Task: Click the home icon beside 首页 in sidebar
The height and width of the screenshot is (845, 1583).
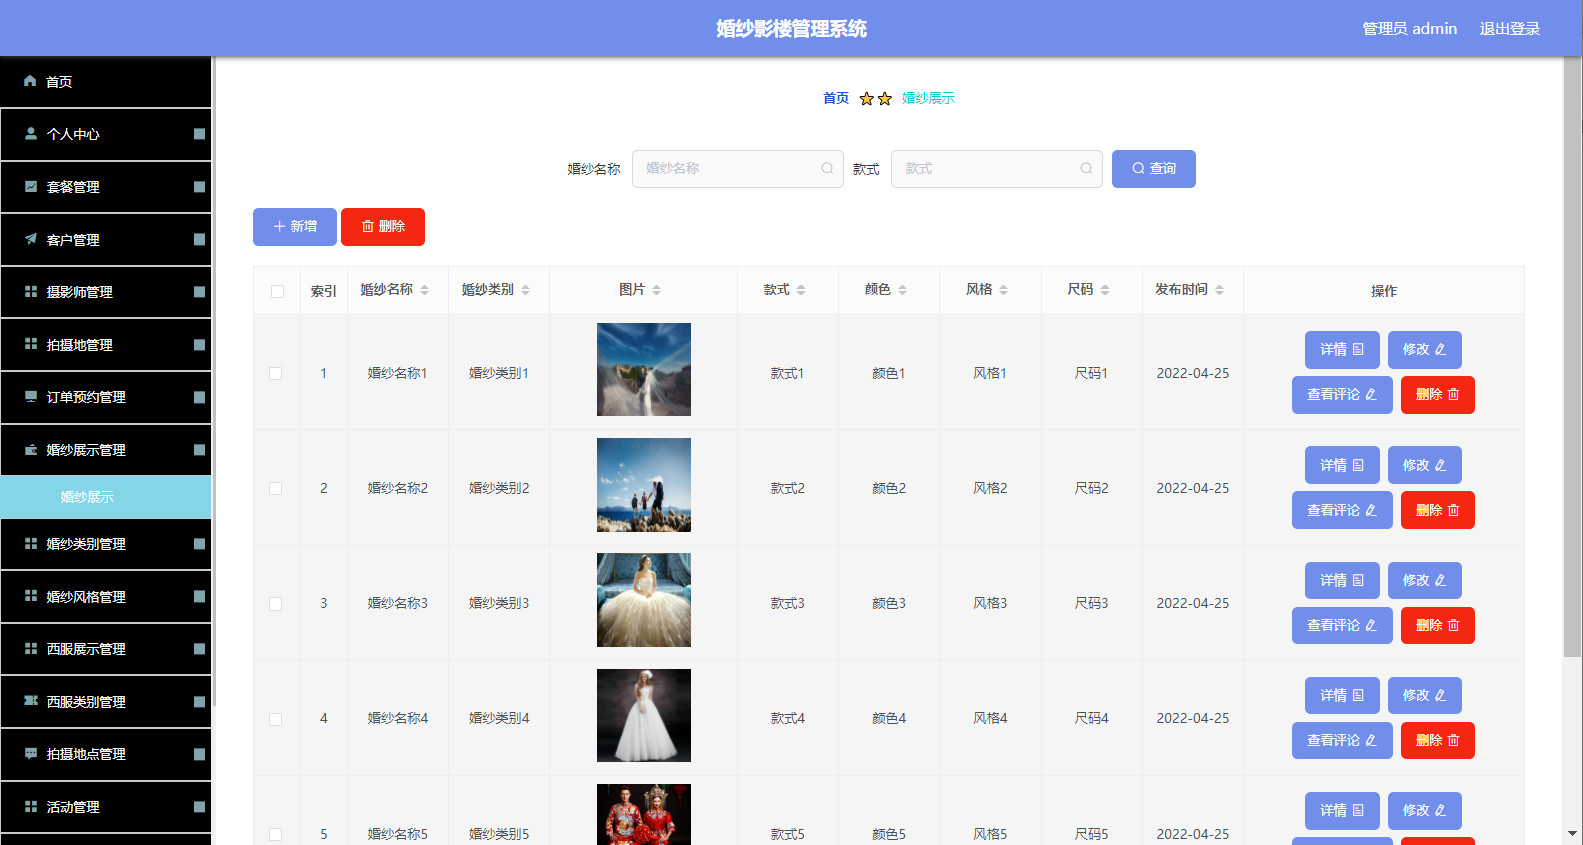Action: click(x=30, y=81)
